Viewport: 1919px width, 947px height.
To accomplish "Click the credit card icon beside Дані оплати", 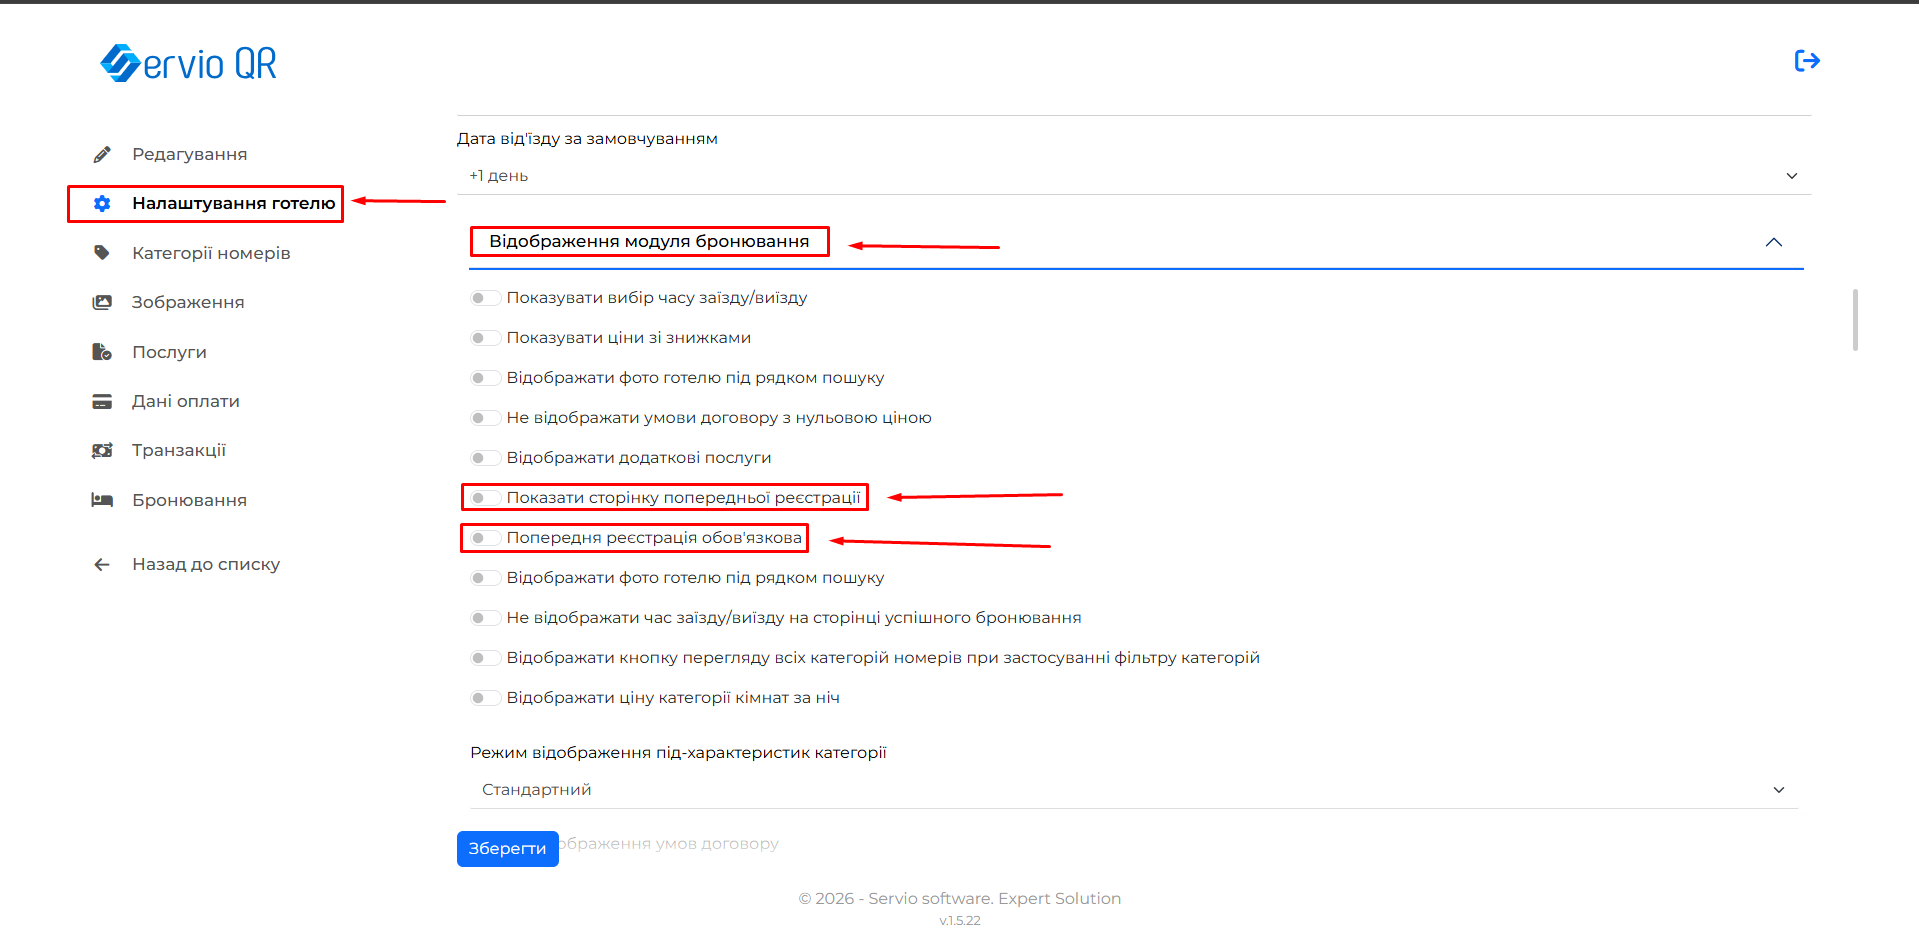I will point(102,402).
